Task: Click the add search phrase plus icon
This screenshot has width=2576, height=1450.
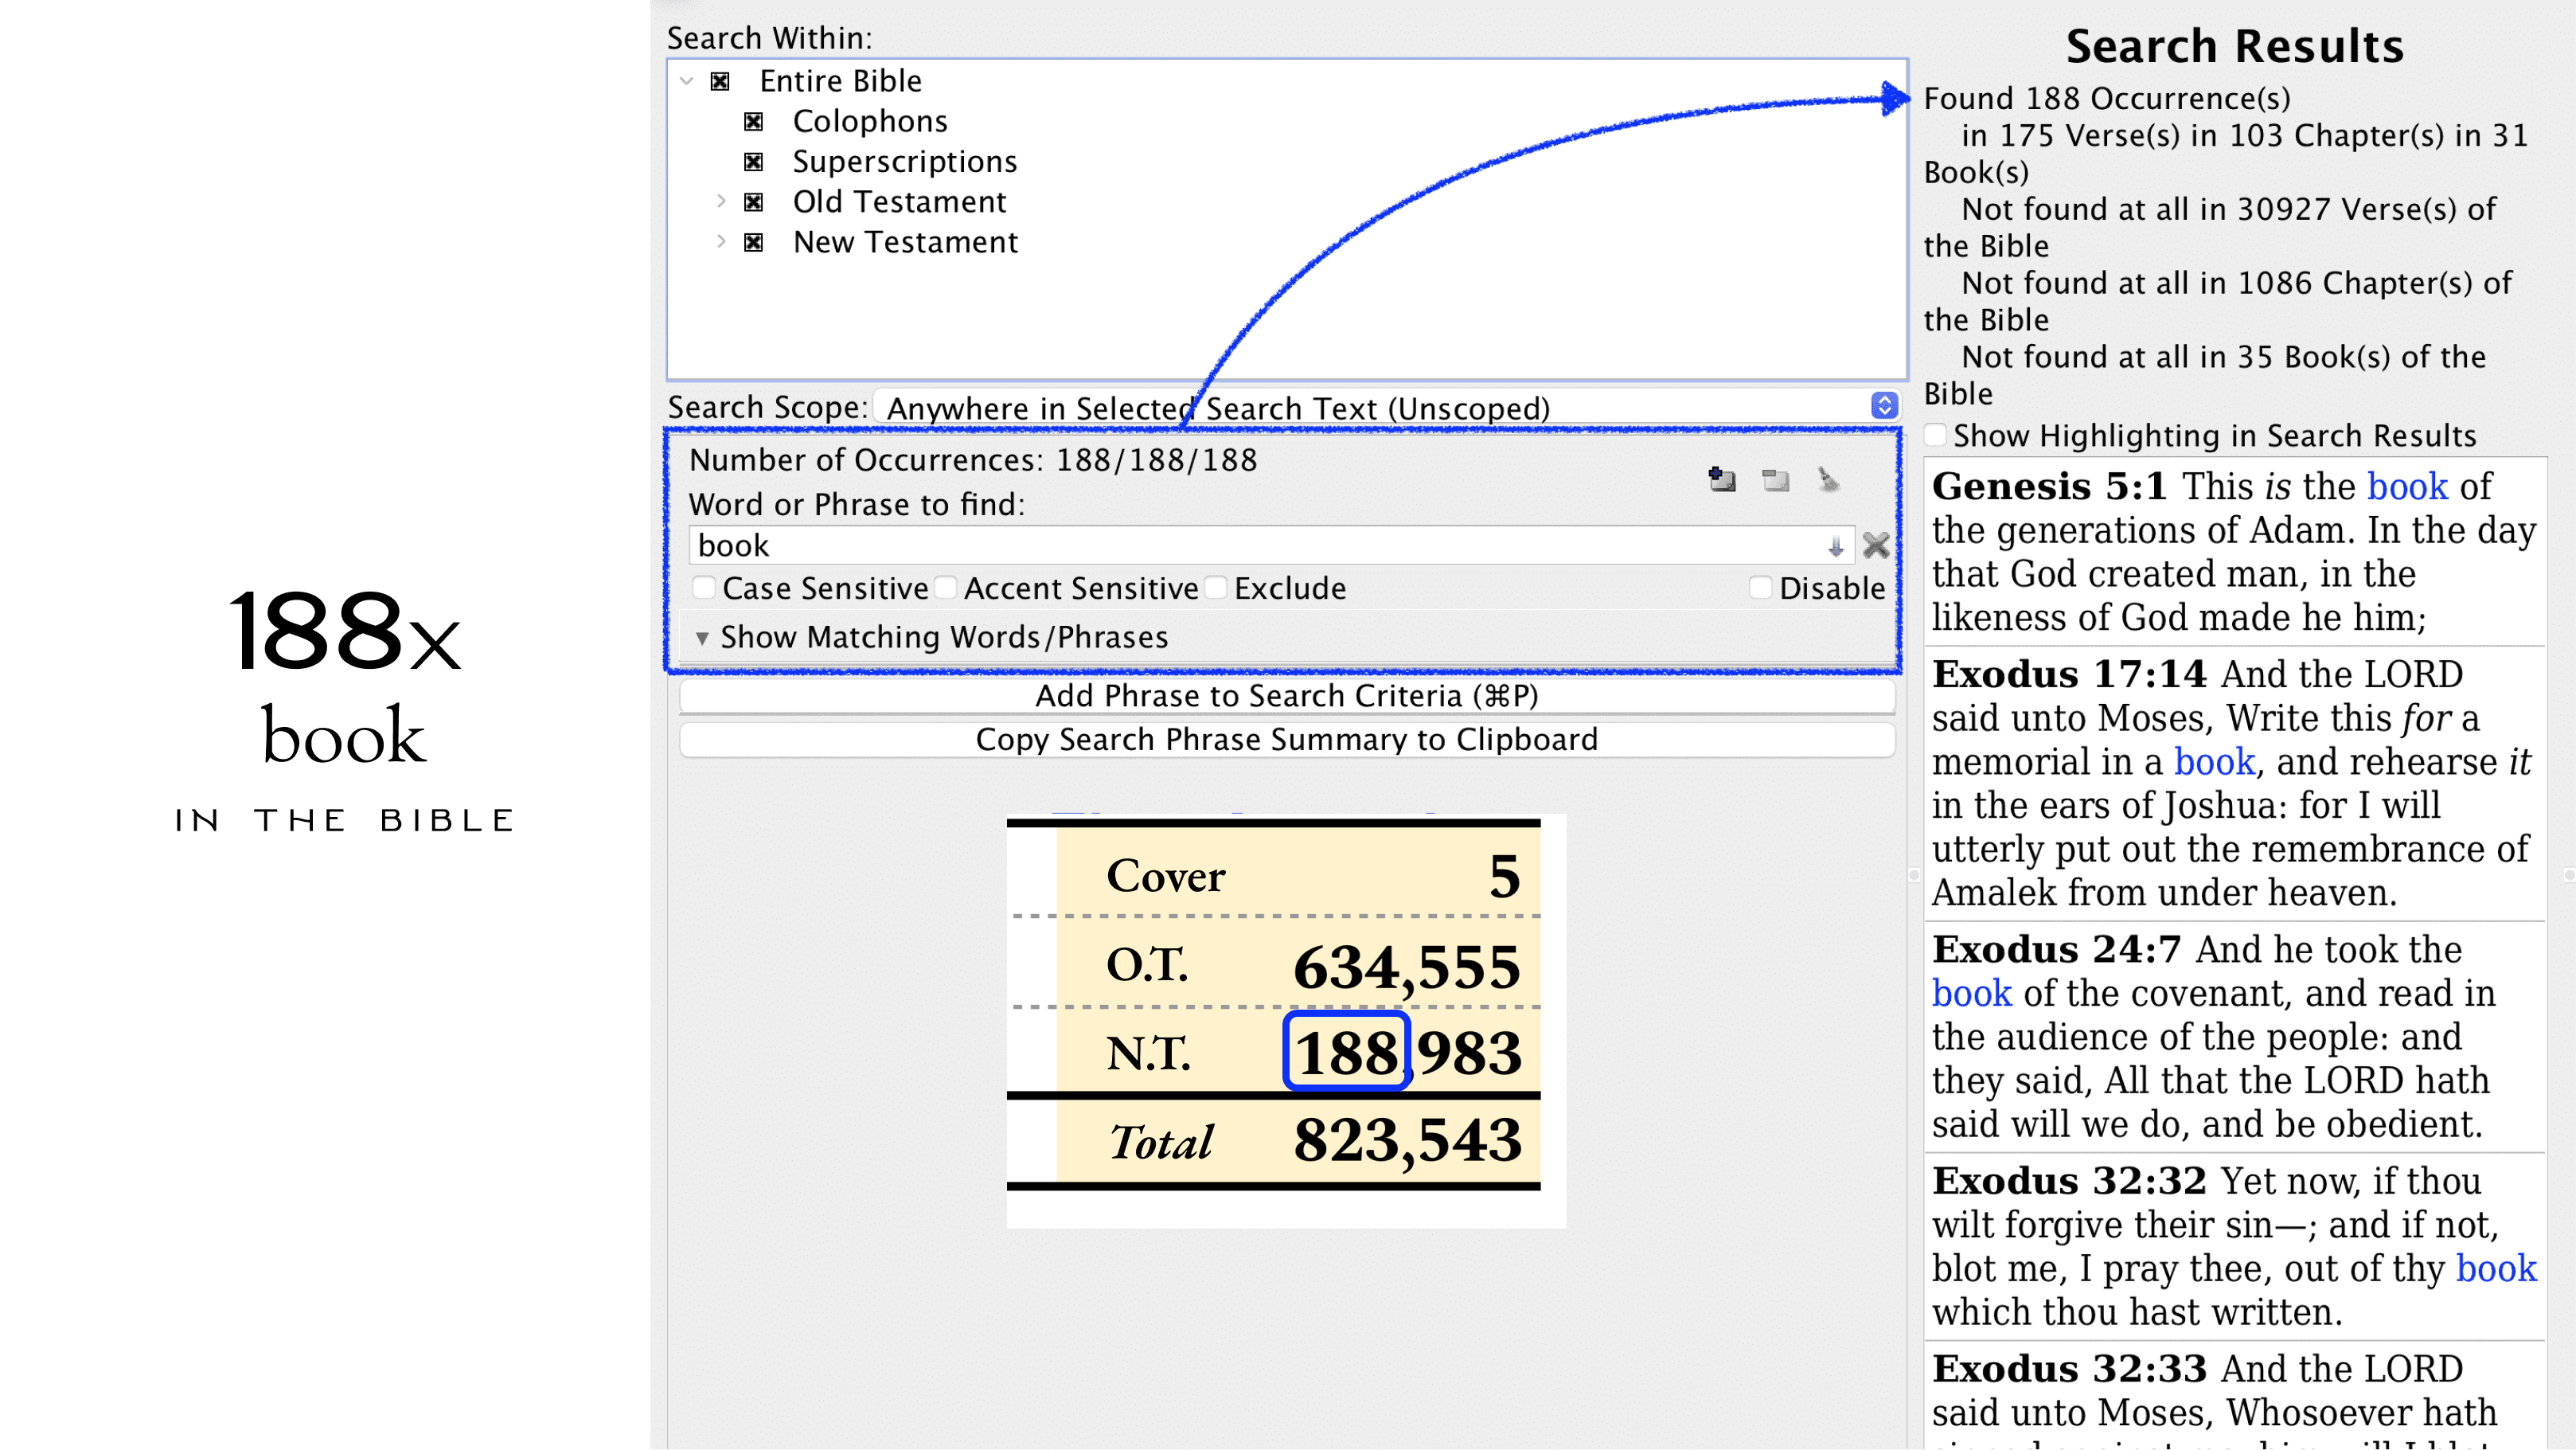Action: coord(1722,480)
